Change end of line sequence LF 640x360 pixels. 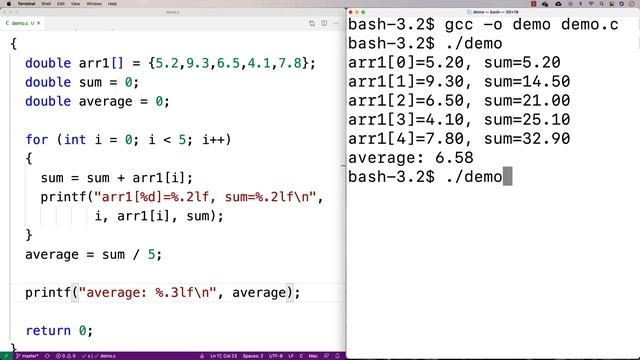[291, 356]
